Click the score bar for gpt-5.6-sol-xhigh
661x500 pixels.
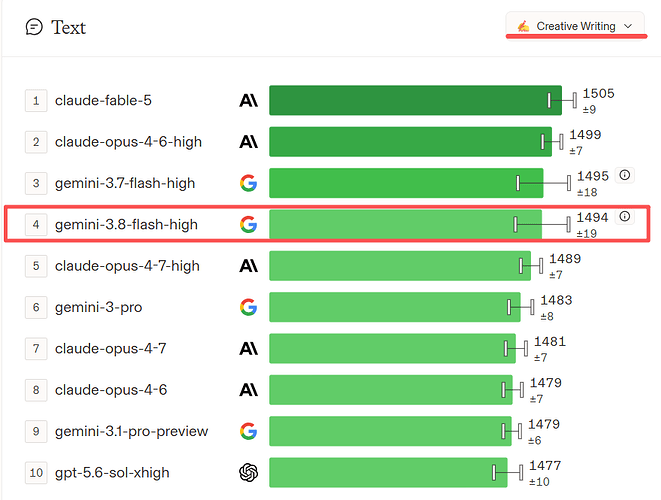pos(388,472)
